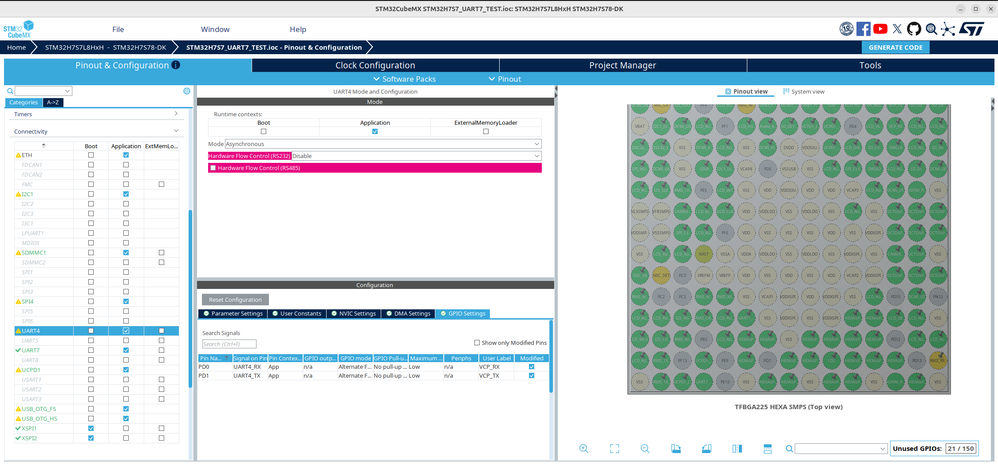
Task: Open the NVIC Settings tab
Action: click(356, 313)
